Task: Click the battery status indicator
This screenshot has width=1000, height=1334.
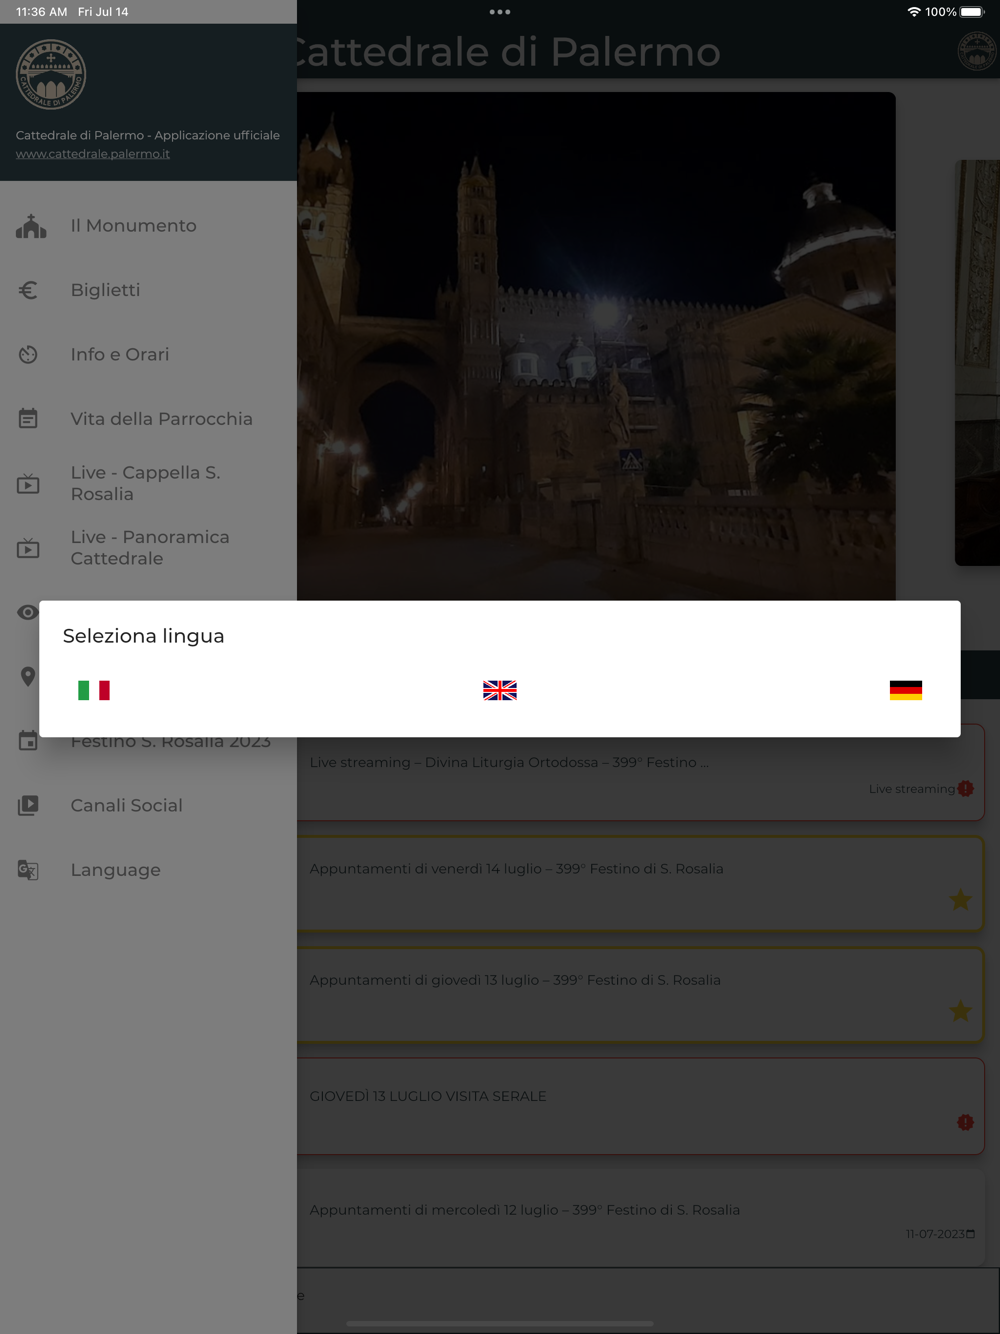Action: [x=972, y=12]
